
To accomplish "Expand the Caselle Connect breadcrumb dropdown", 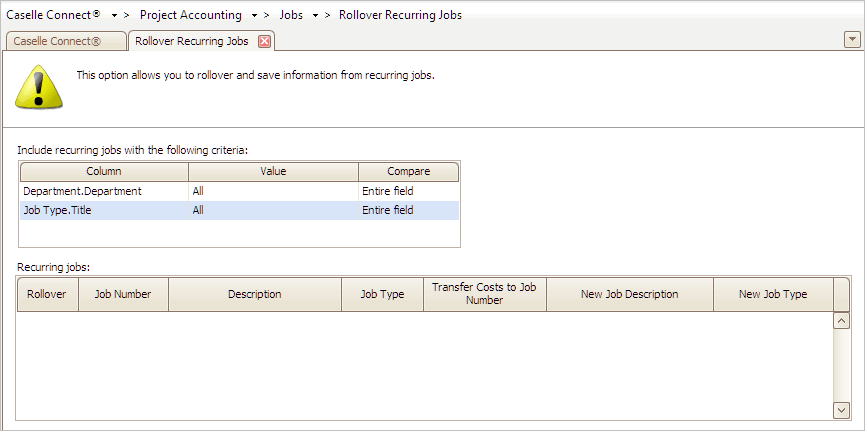I will pyautogui.click(x=115, y=16).
